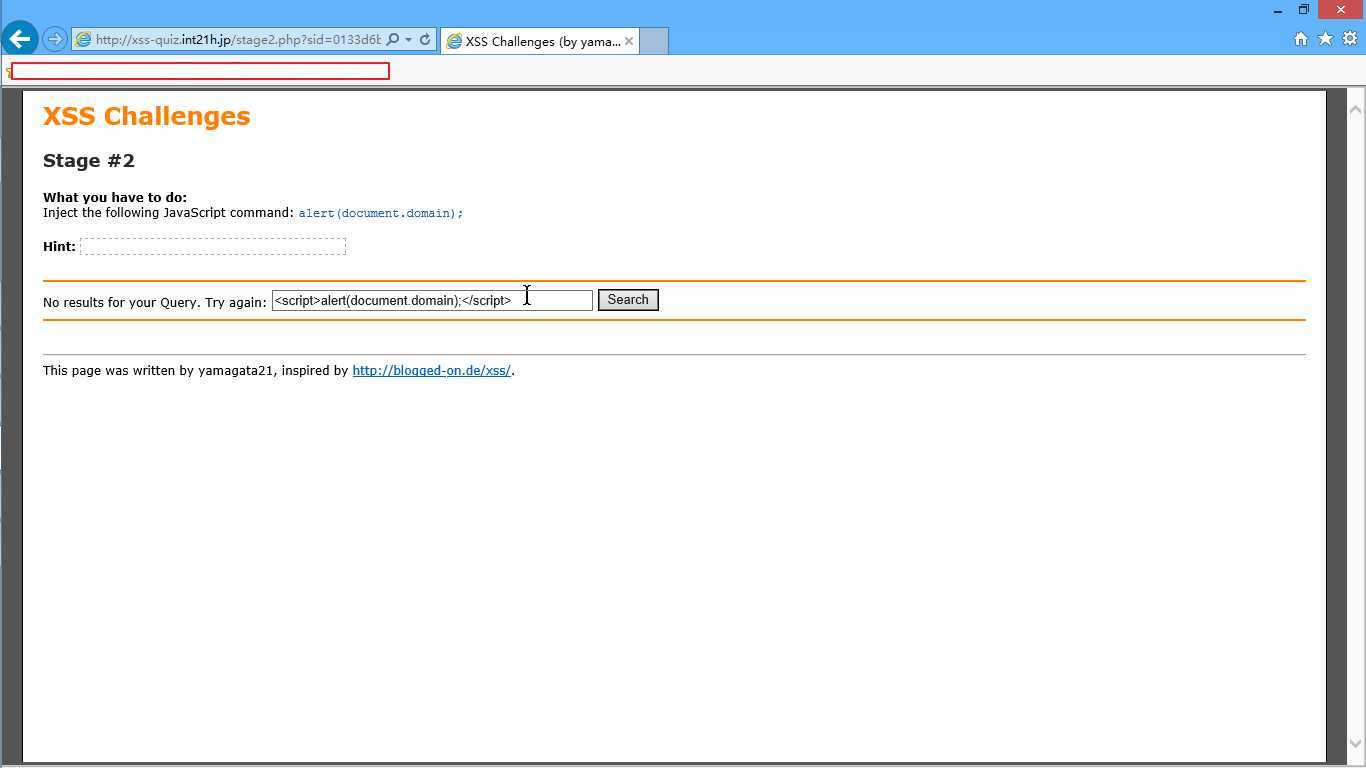Click the page scrollbar up arrow
This screenshot has height=768, width=1366.
(1356, 108)
